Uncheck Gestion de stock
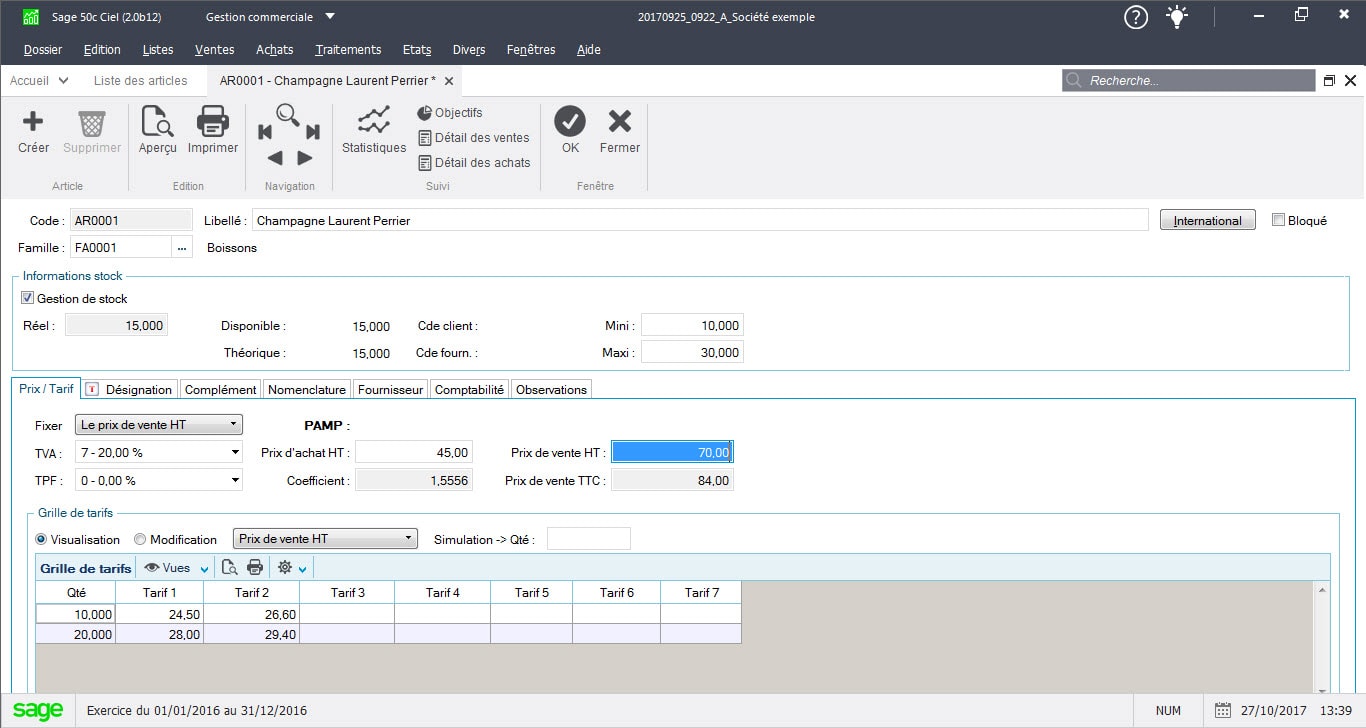 pos(28,297)
